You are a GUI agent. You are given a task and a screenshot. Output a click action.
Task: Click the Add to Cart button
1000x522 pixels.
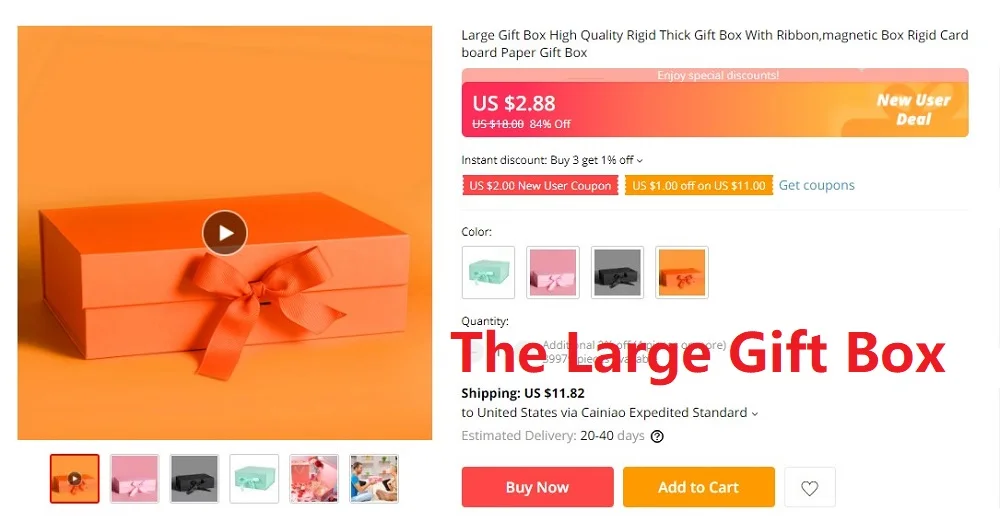(698, 487)
